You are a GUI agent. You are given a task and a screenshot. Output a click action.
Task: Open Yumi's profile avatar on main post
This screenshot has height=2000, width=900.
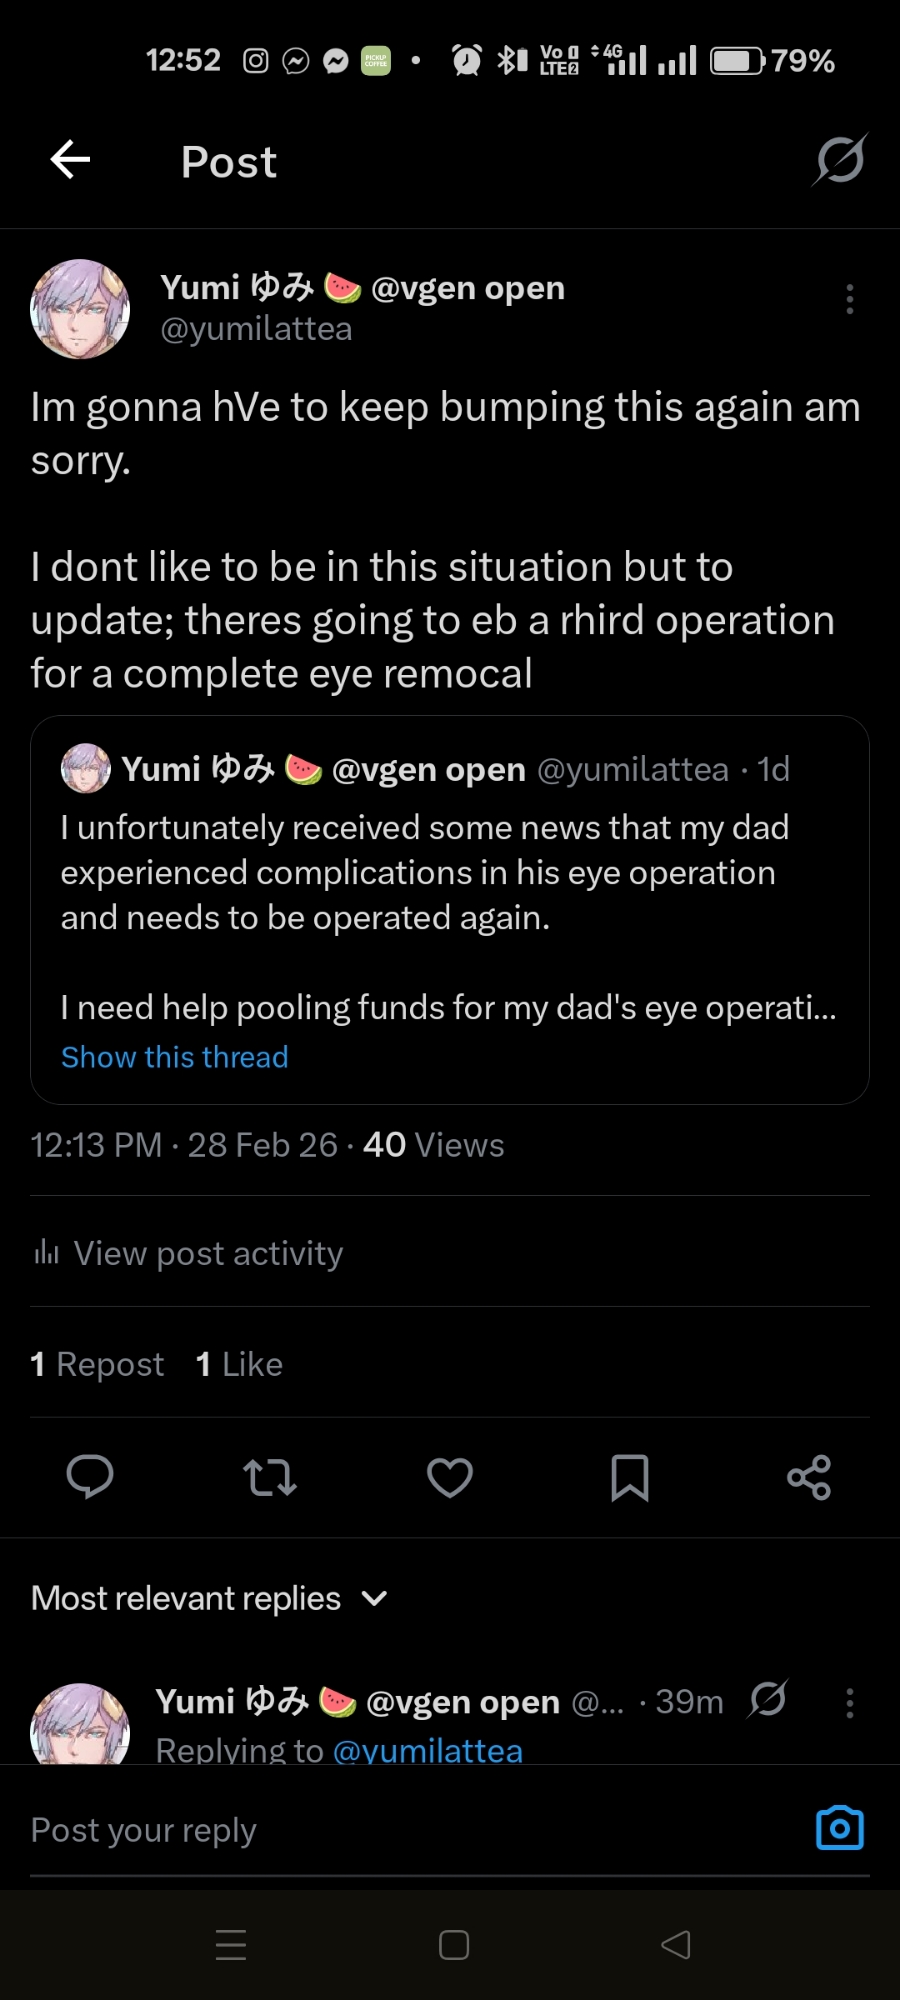(x=80, y=309)
